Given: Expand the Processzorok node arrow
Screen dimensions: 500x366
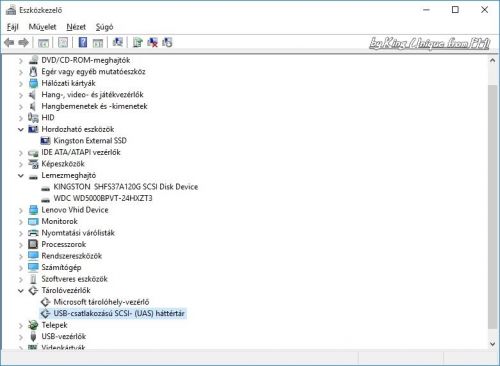Looking at the screenshot, I should tap(21, 245).
